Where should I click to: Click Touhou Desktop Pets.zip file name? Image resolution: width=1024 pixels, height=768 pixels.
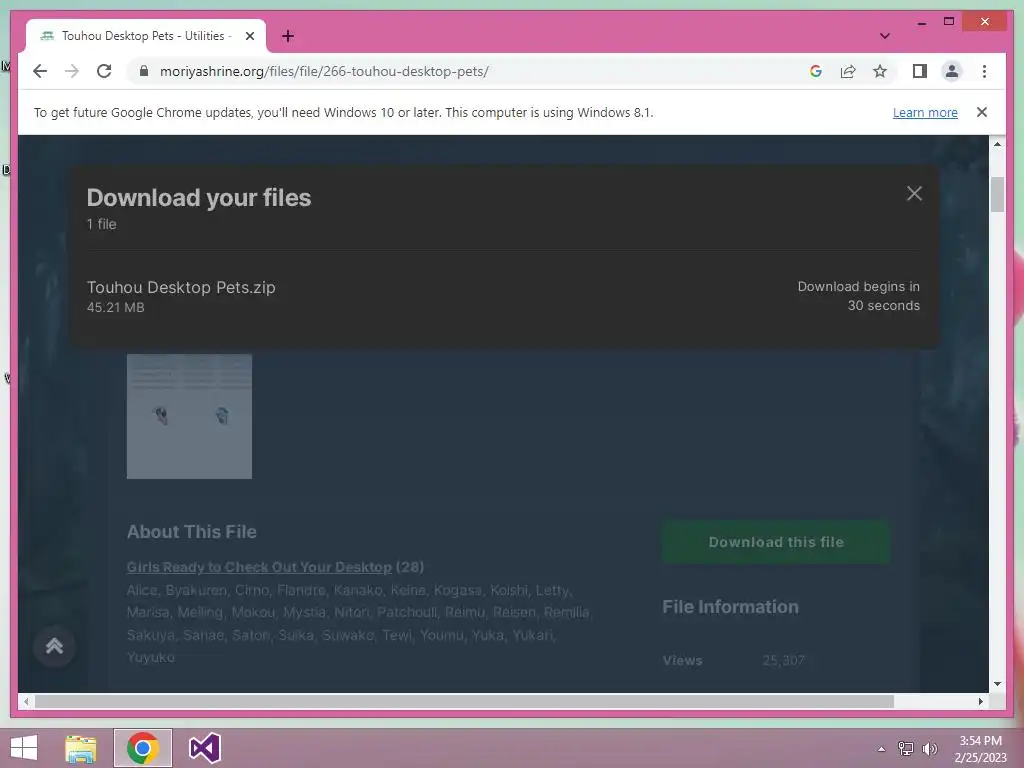(181, 287)
